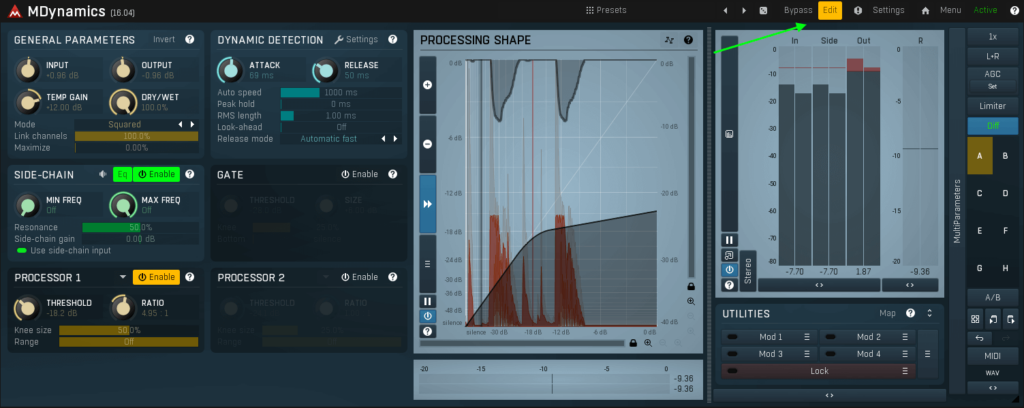This screenshot has height=408, width=1024.
Task: Click the side-chain speaker listen icon
Action: [103, 174]
